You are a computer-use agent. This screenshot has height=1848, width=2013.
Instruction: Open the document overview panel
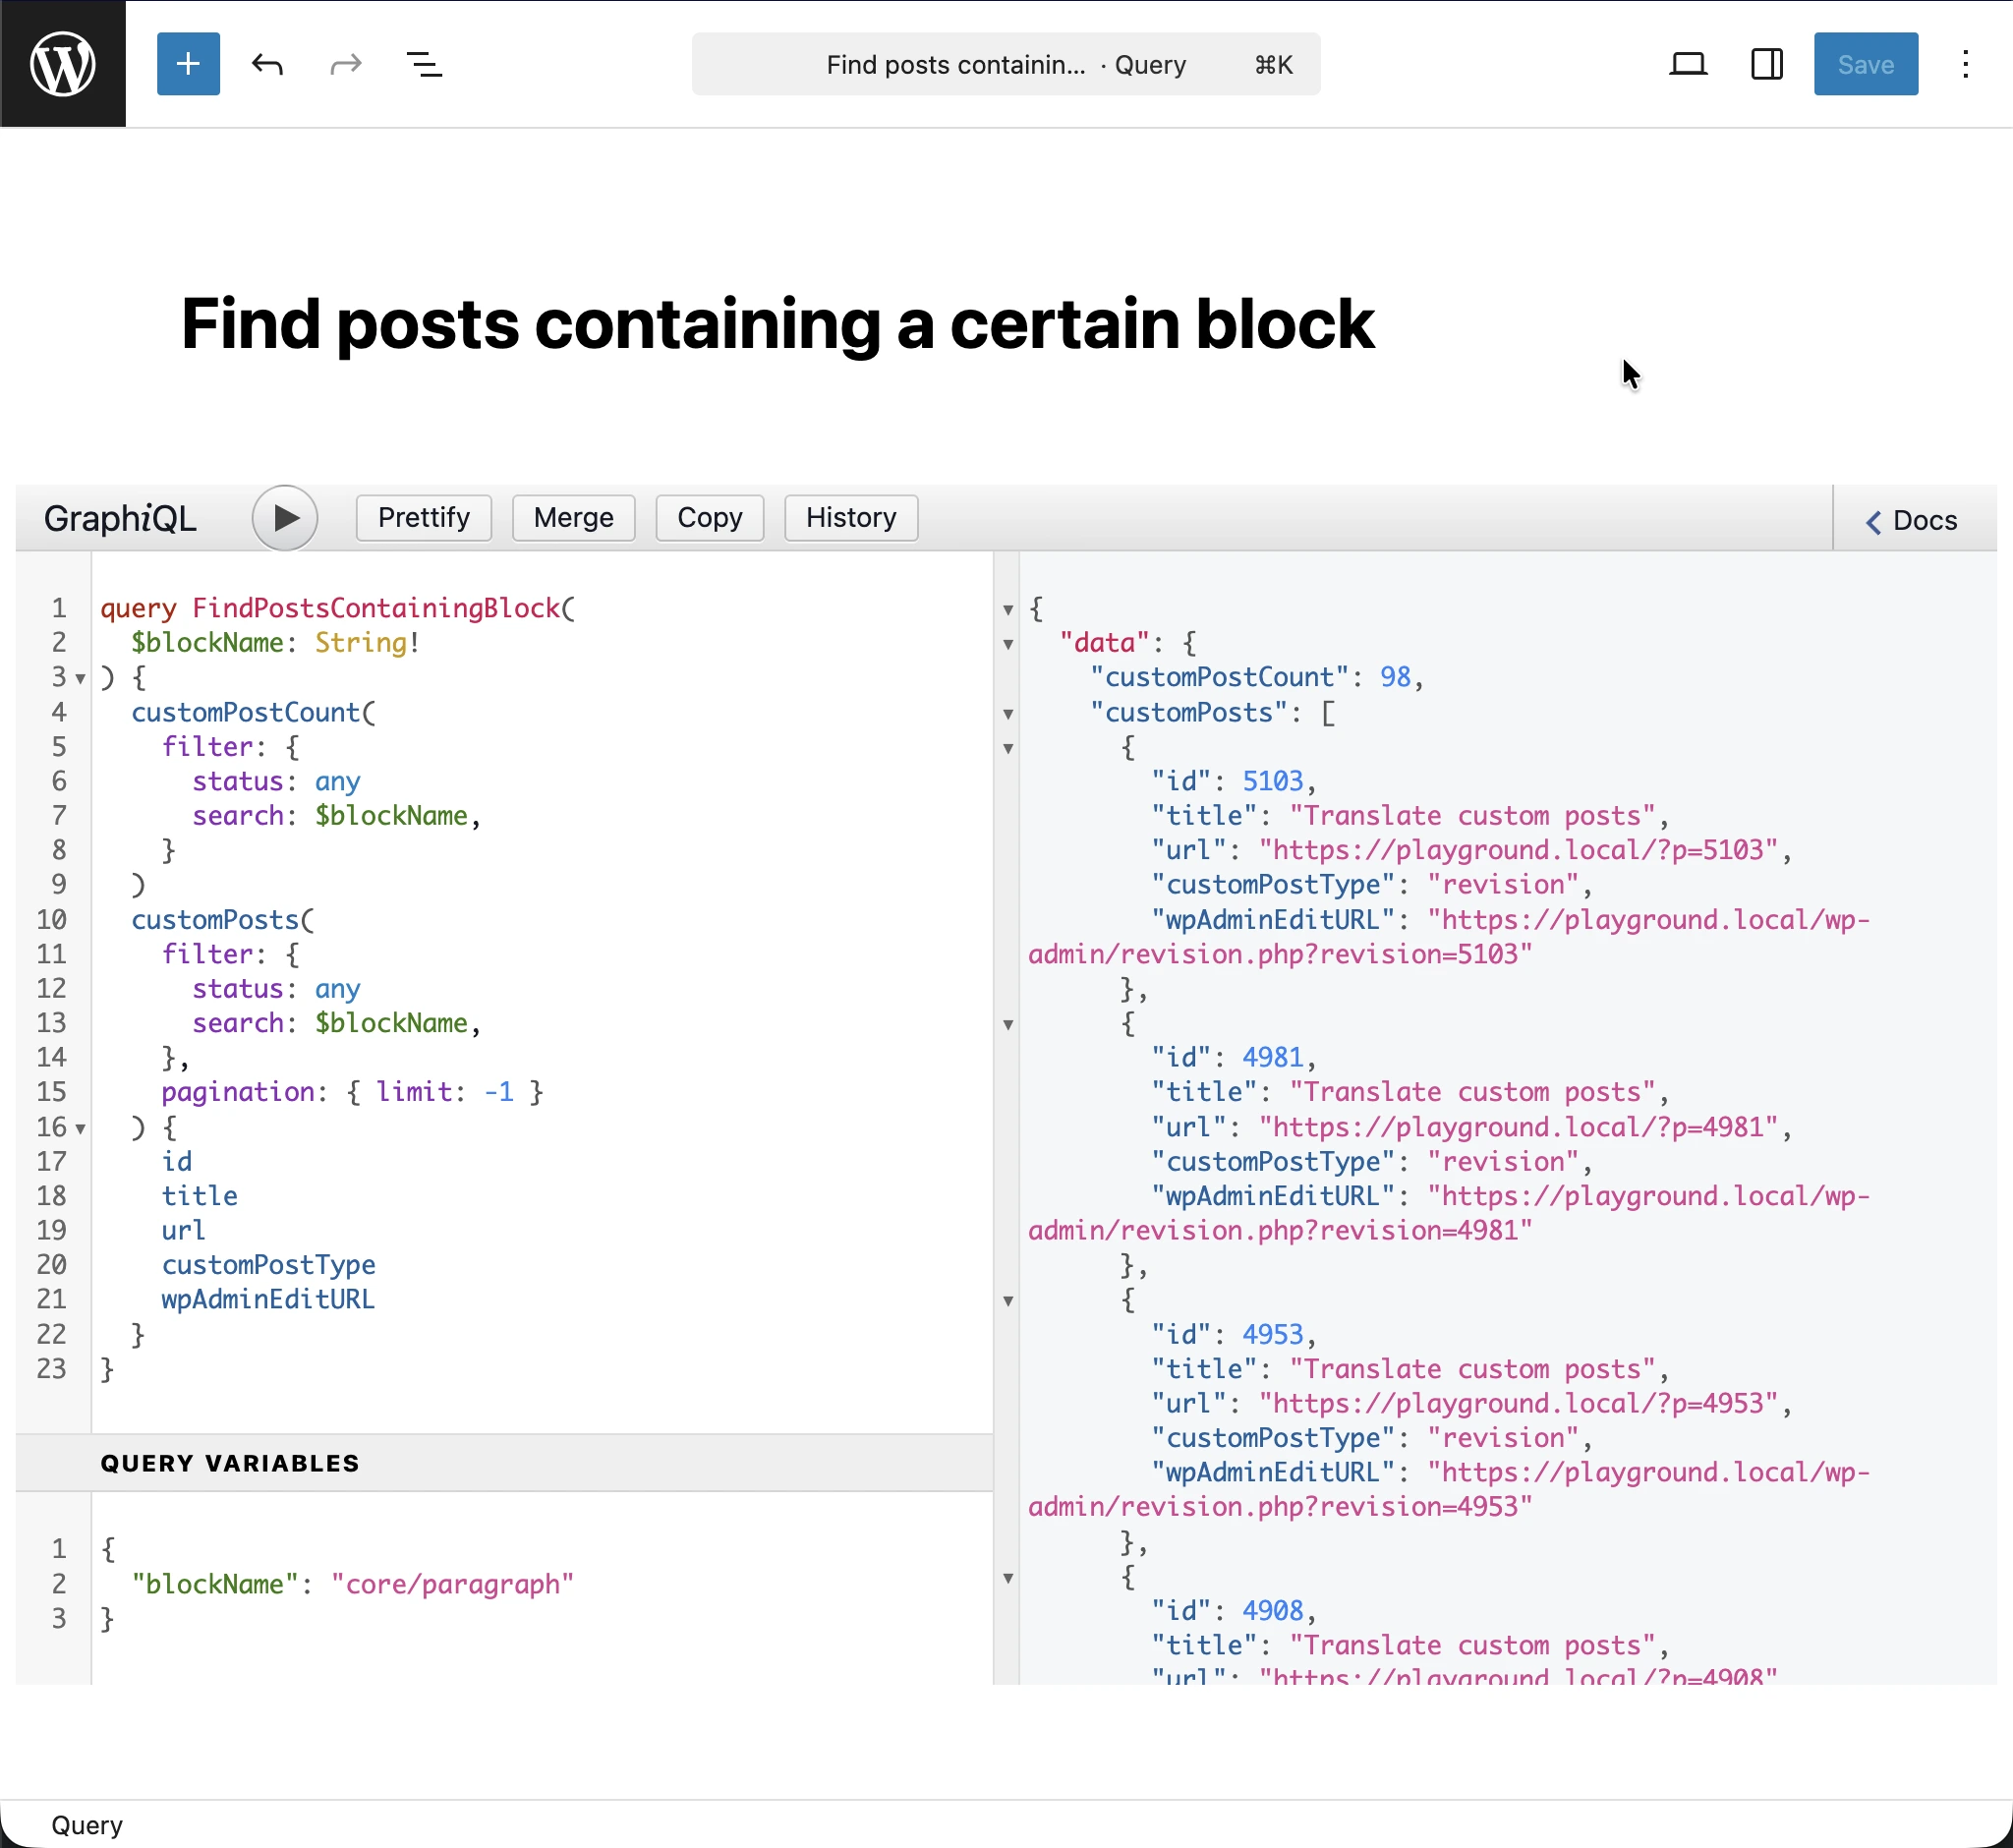click(424, 64)
